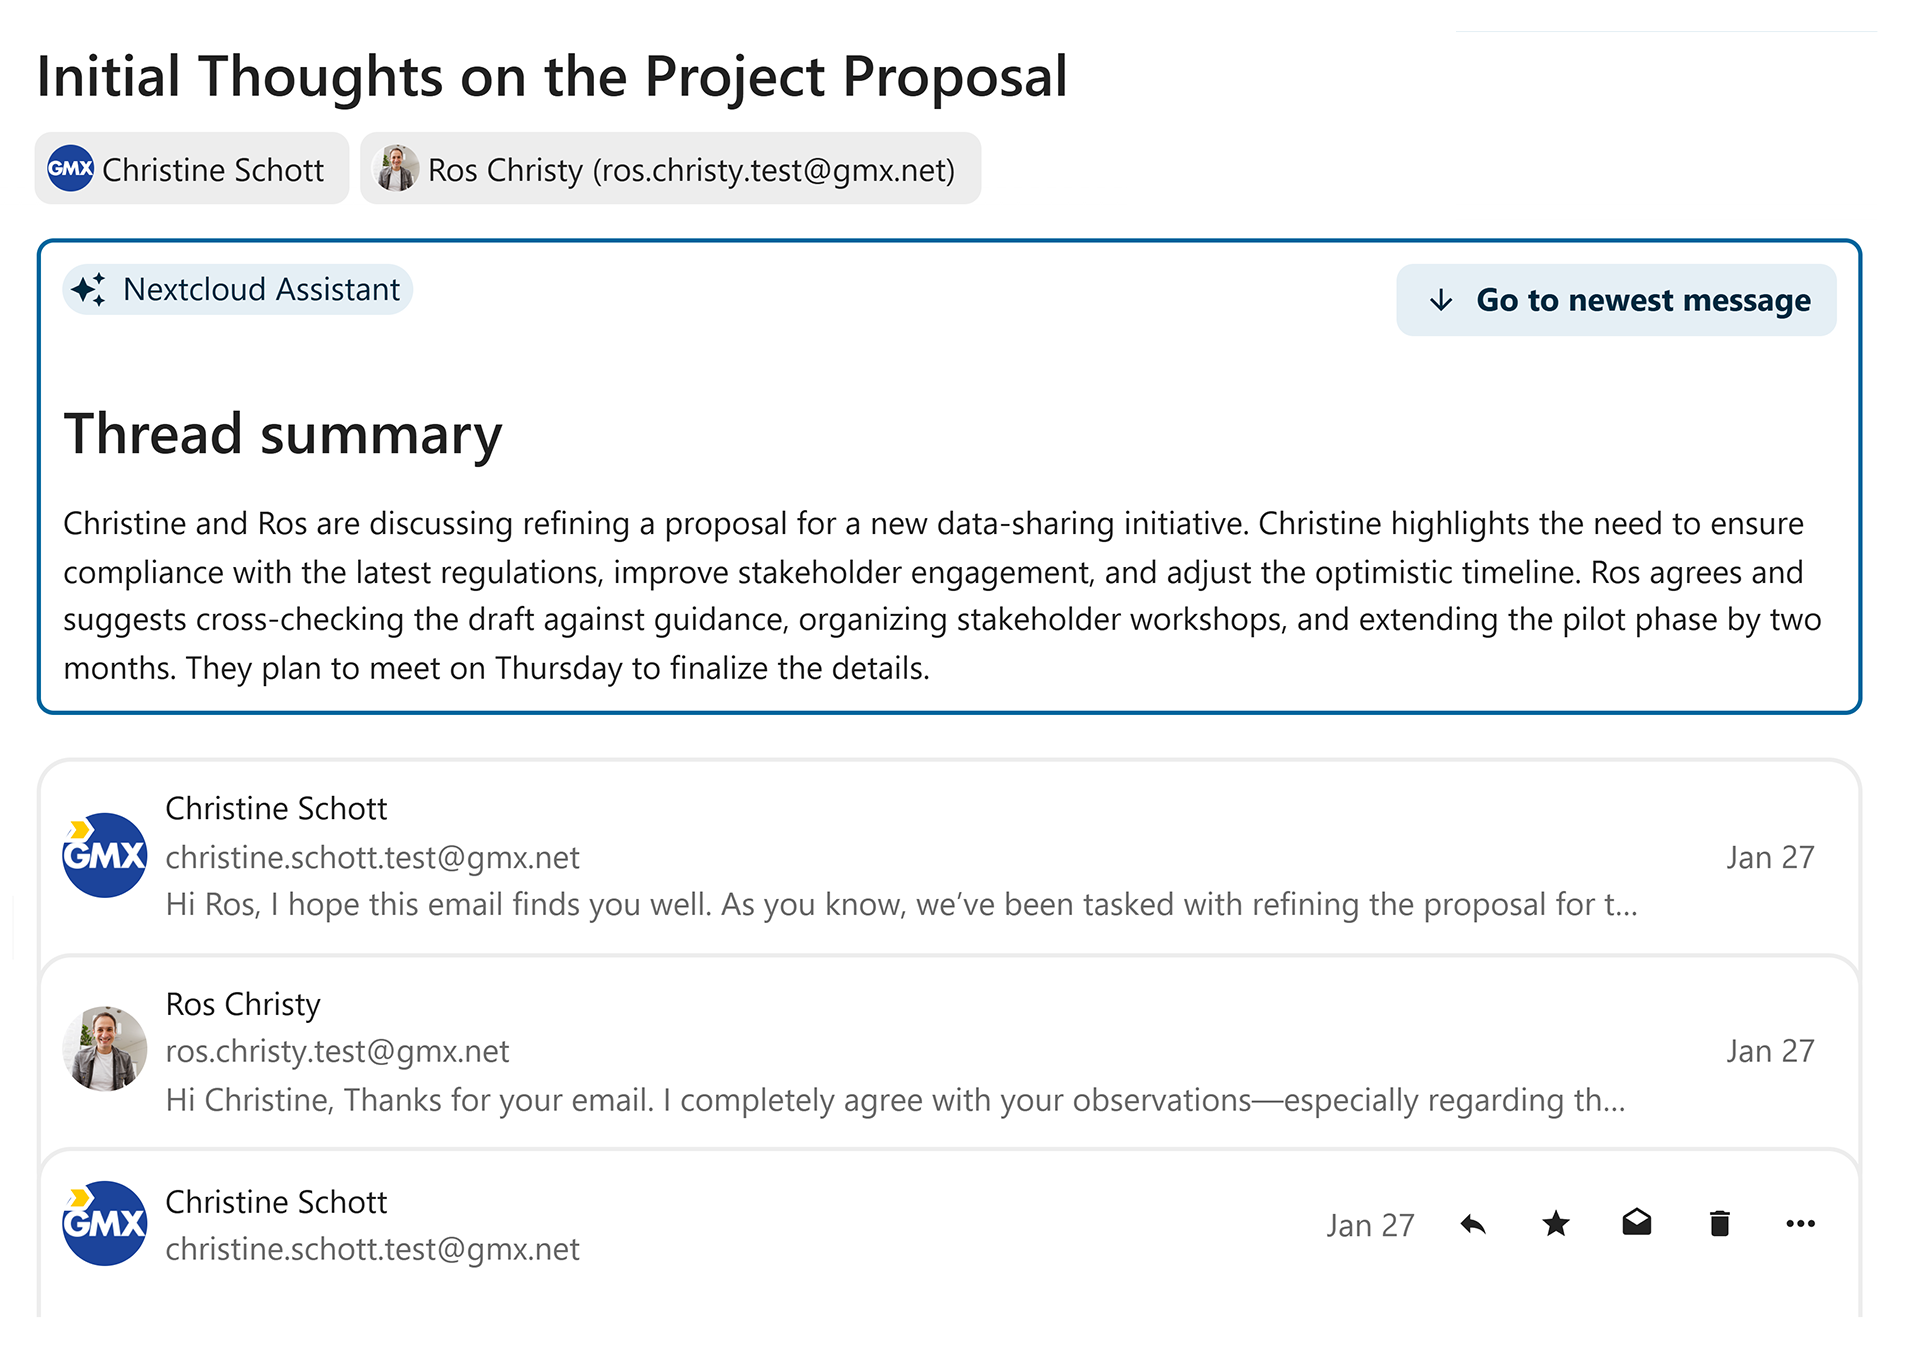Click GMX avatar of the last message
The image size is (1920, 1349).
(x=105, y=1224)
